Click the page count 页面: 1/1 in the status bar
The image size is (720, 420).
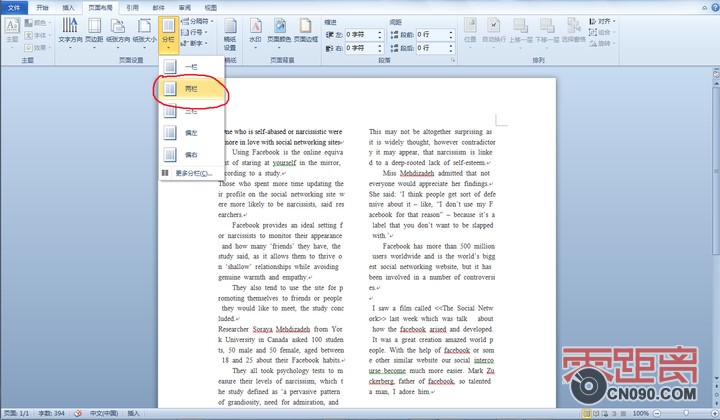tap(17, 414)
